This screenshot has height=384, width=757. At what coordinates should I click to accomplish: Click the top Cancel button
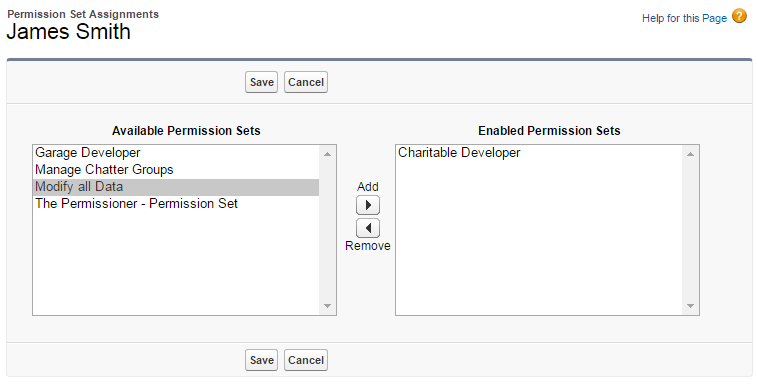(306, 82)
